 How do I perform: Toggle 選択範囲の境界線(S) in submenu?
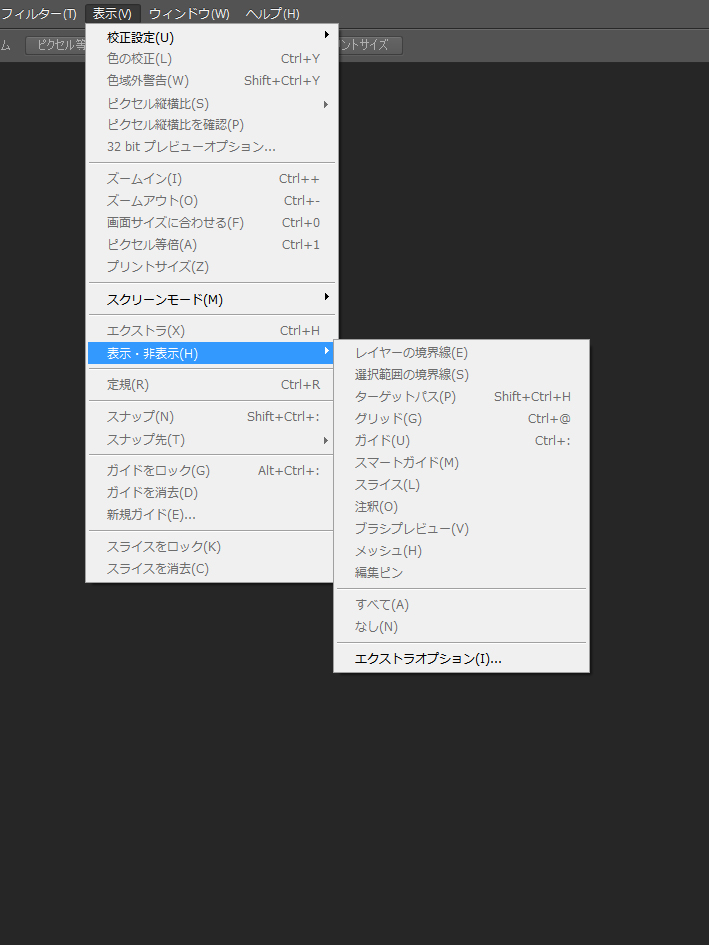(x=461, y=375)
